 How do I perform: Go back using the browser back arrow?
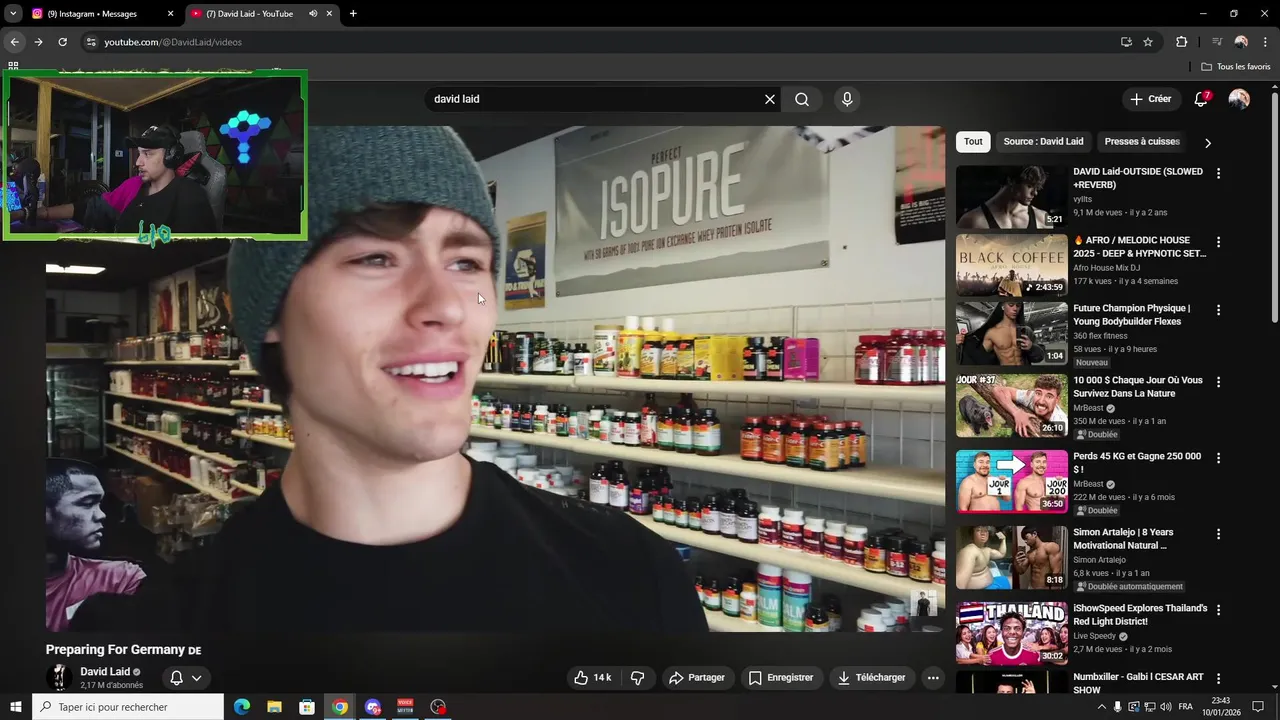pyautogui.click(x=14, y=42)
